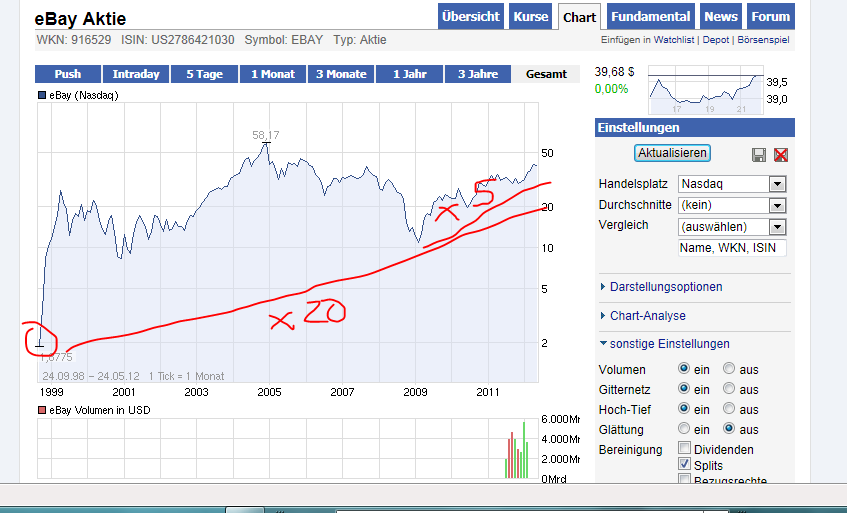Select the Push chart period
This screenshot has height=513, width=847.
coord(68,74)
